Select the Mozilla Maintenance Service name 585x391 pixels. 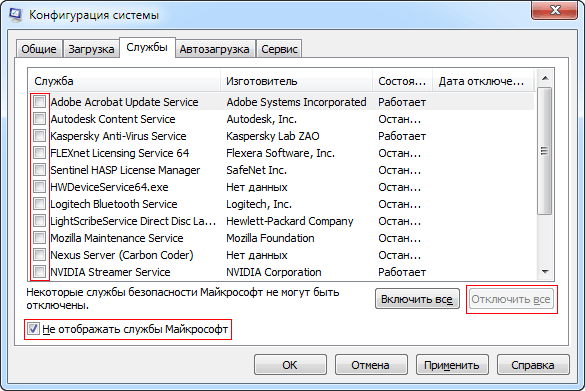pos(117,238)
